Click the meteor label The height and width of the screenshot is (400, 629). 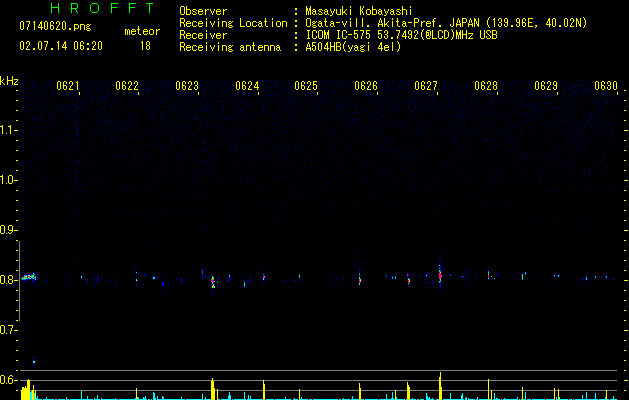pos(142,31)
